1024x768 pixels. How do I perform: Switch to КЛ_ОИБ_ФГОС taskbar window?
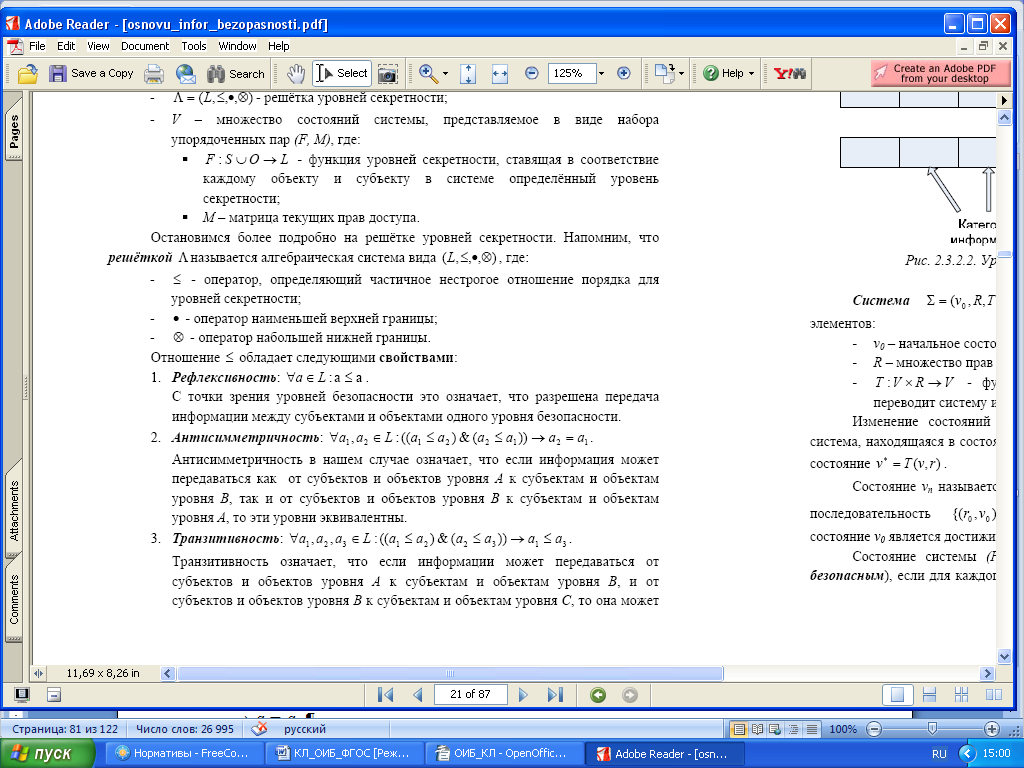click(344, 754)
